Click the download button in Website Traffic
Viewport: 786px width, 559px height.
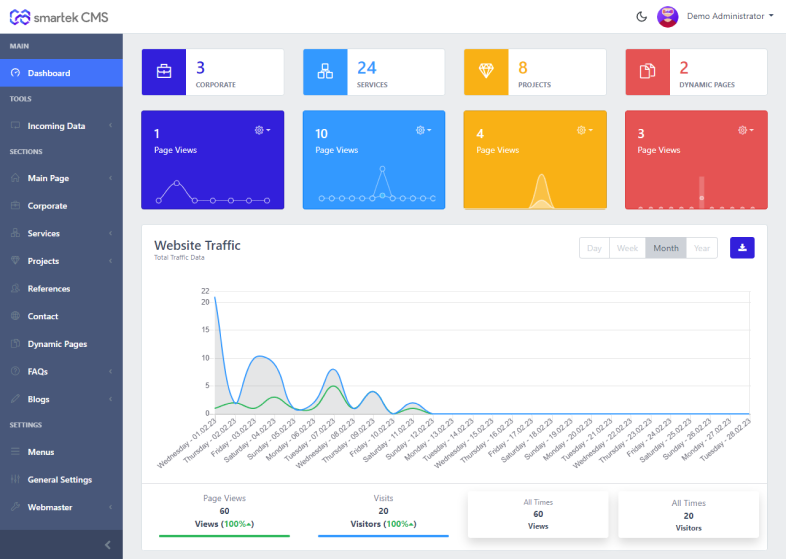[742, 248]
